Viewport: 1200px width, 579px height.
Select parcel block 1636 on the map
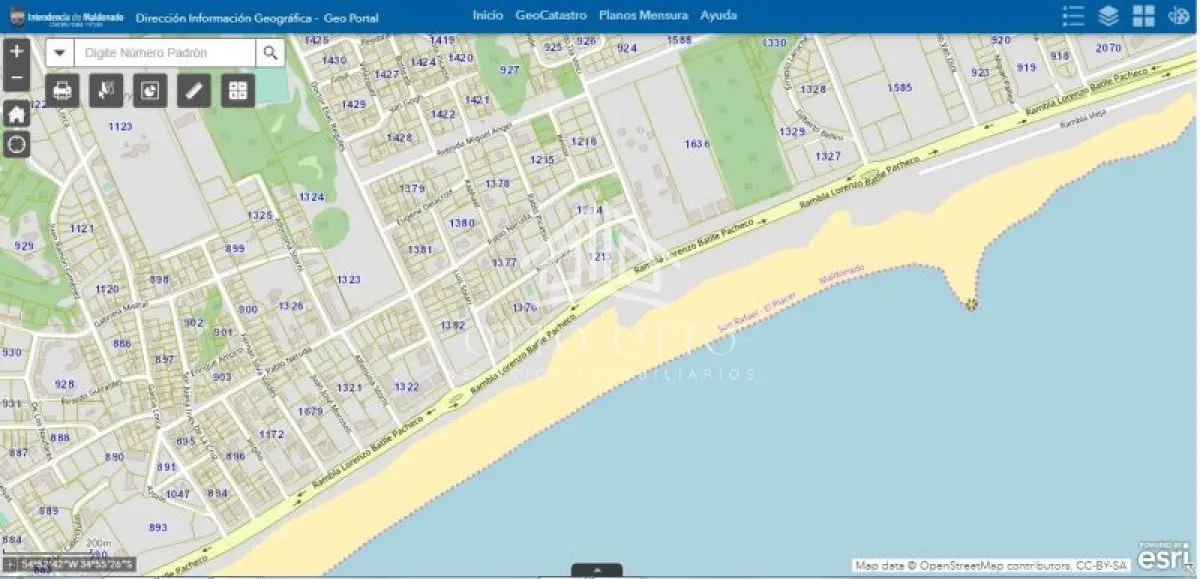coord(697,144)
